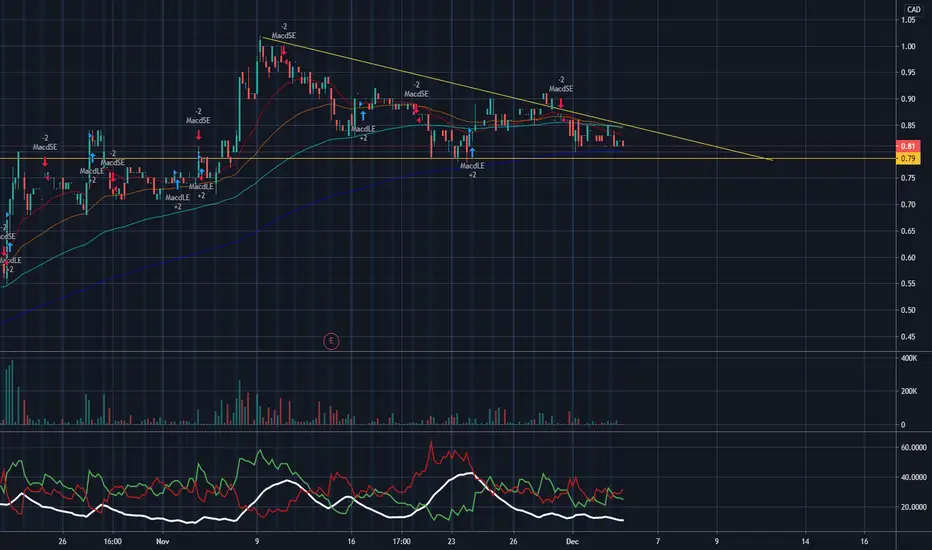932x550 pixels.
Task: Click the 0.90 price axis label
Action: point(908,99)
